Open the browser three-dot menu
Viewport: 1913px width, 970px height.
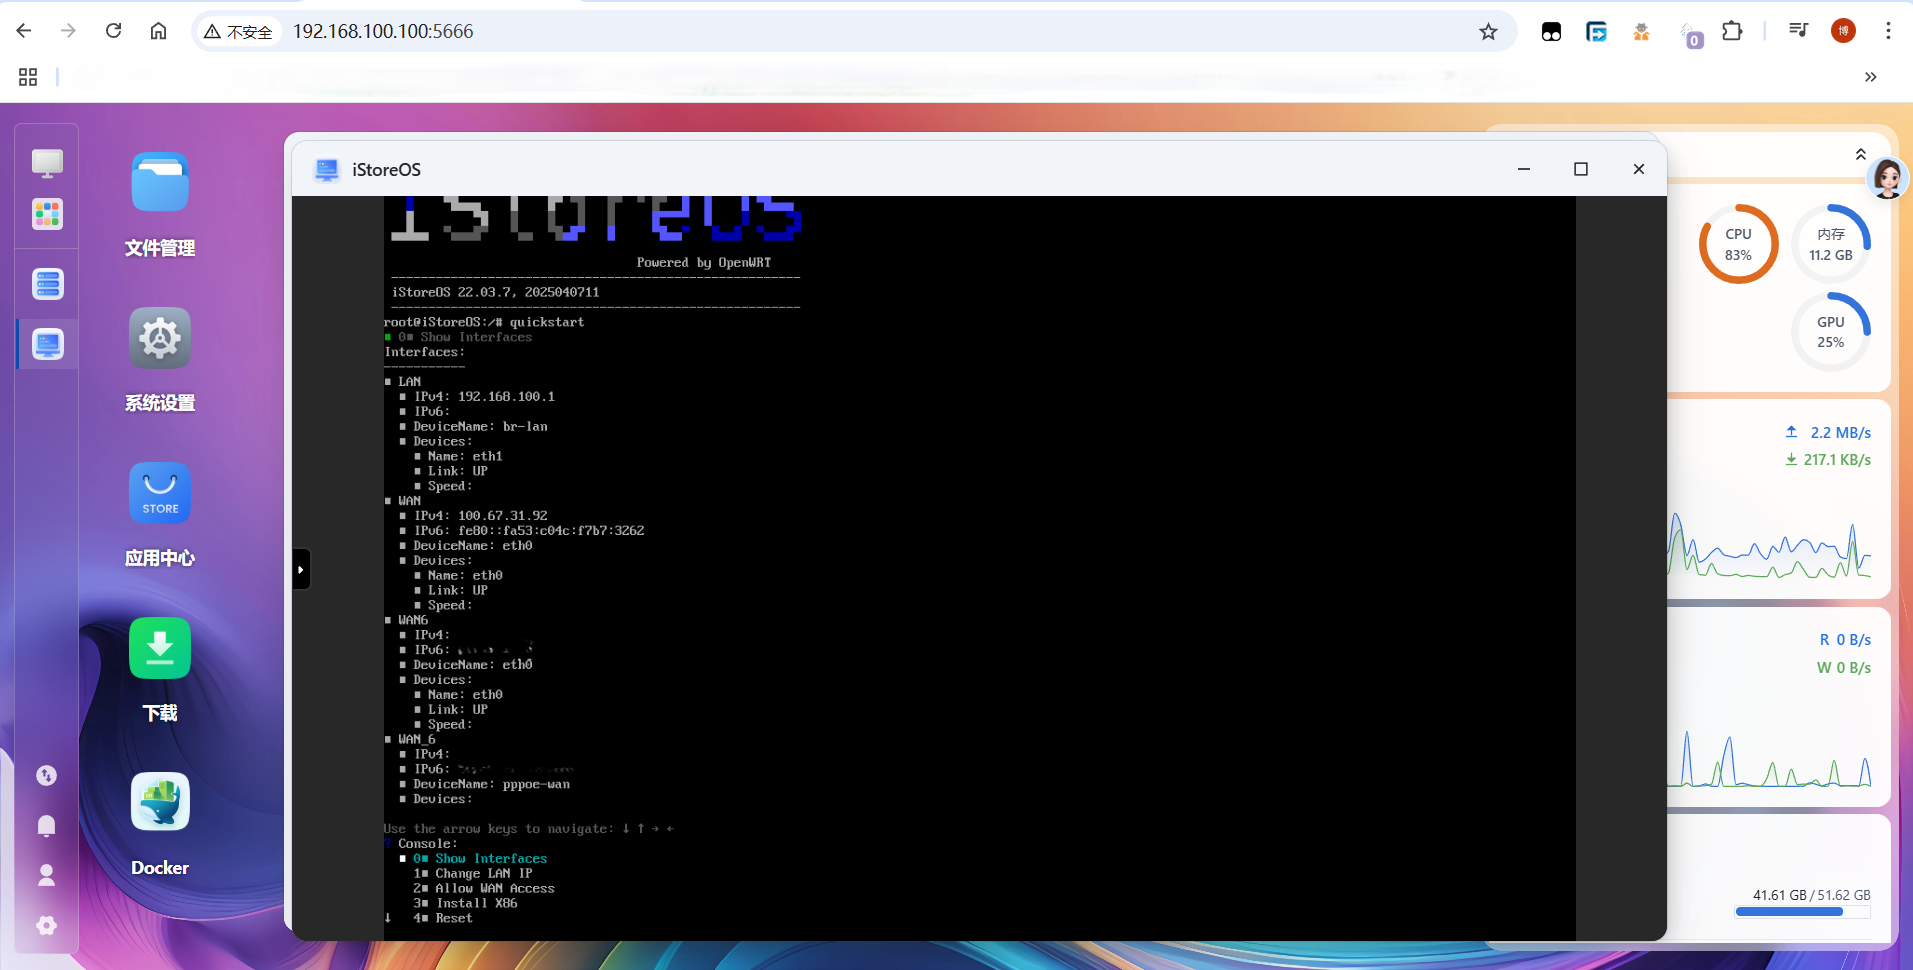click(1888, 31)
